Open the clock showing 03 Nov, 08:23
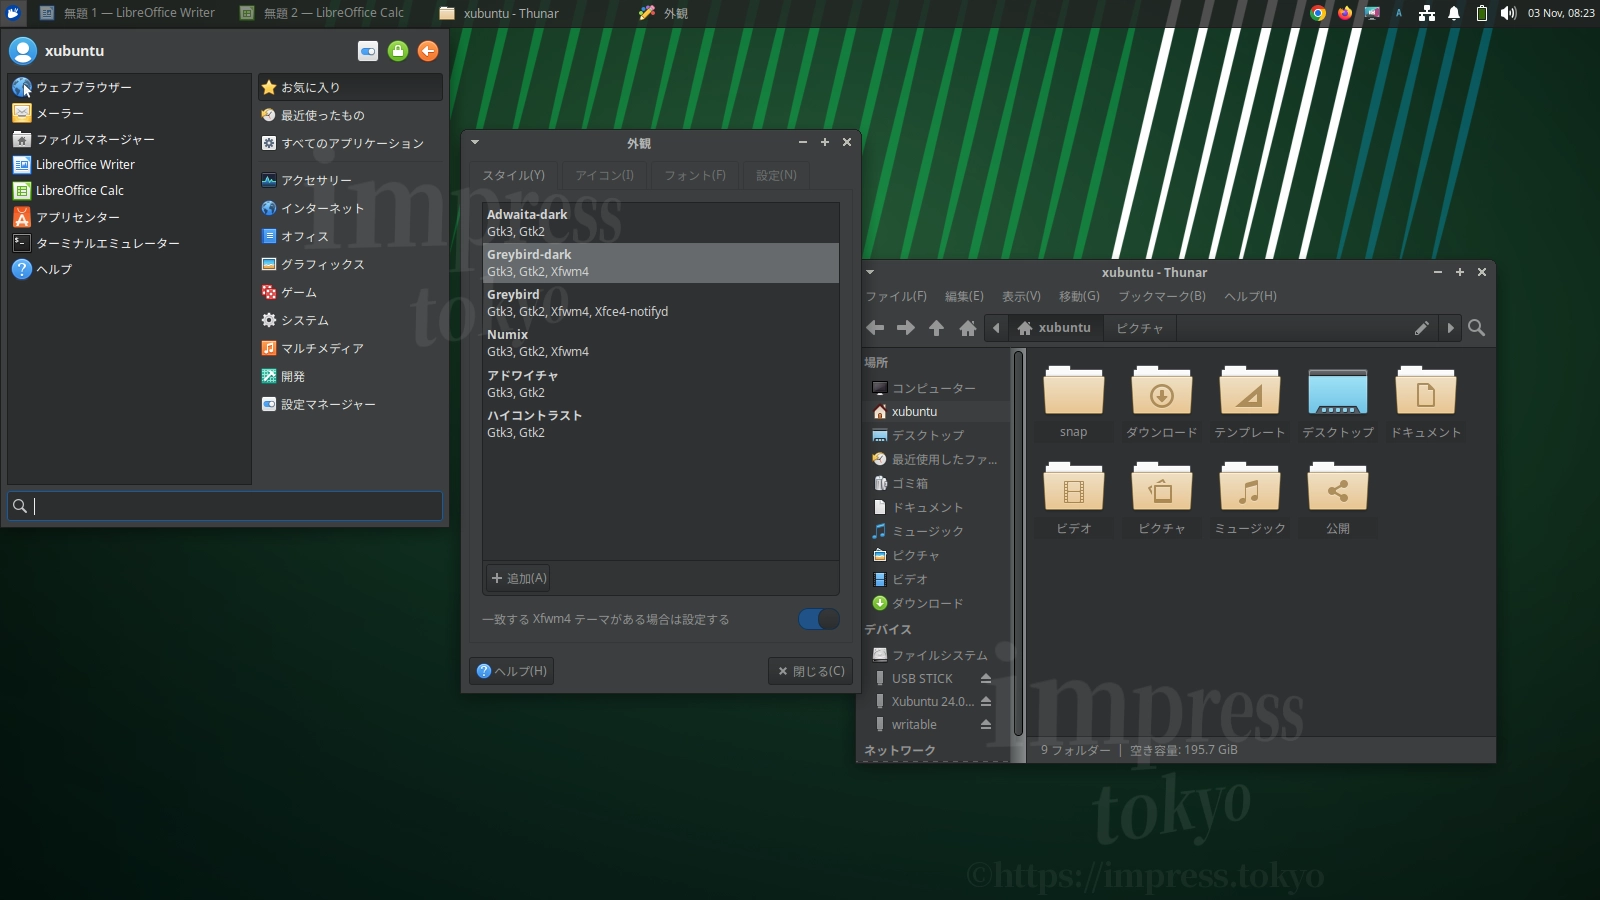This screenshot has height=900, width=1600. (x=1561, y=13)
